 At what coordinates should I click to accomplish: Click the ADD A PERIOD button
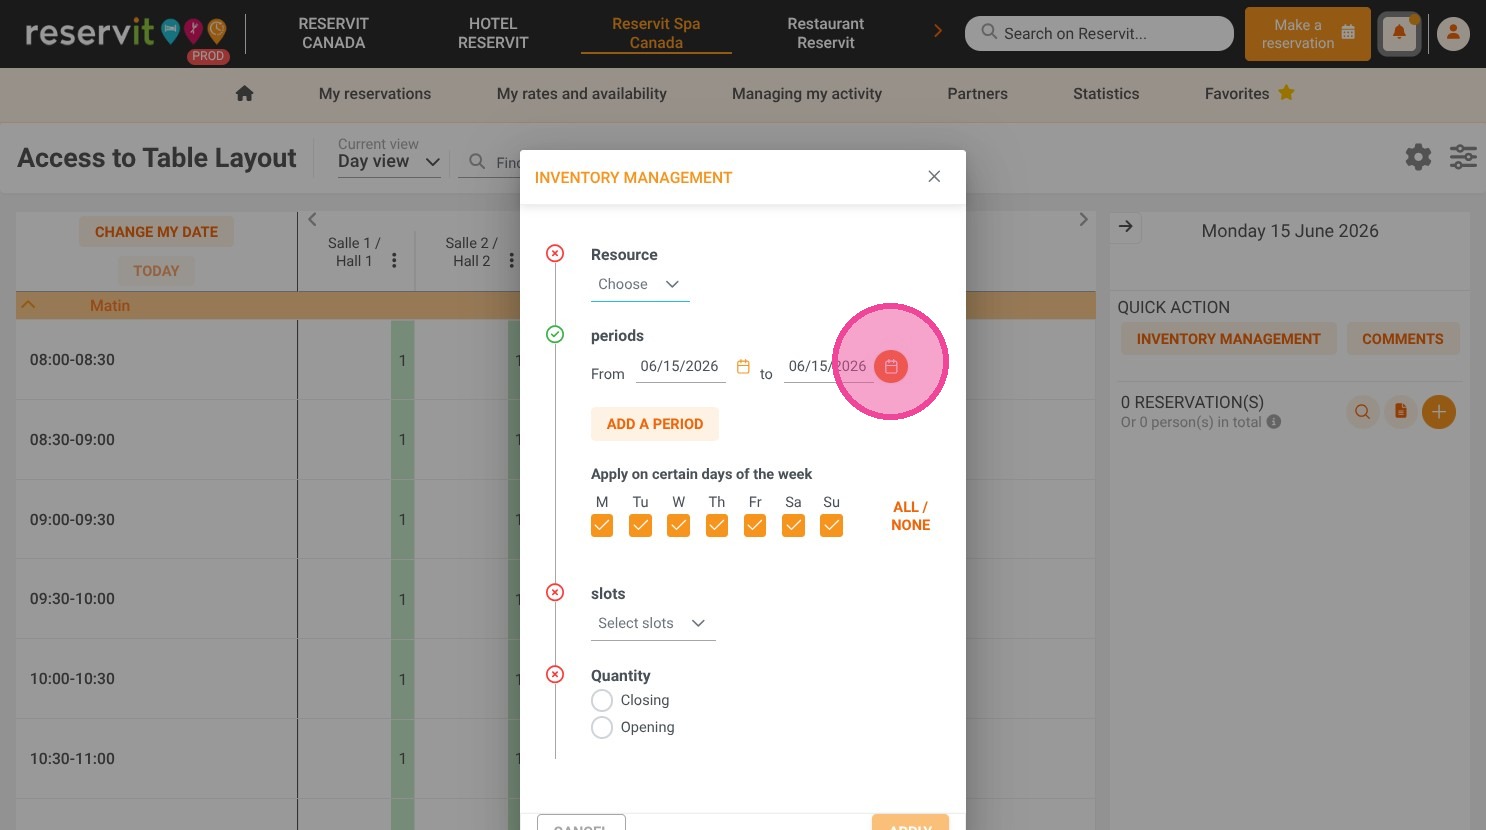pyautogui.click(x=655, y=424)
